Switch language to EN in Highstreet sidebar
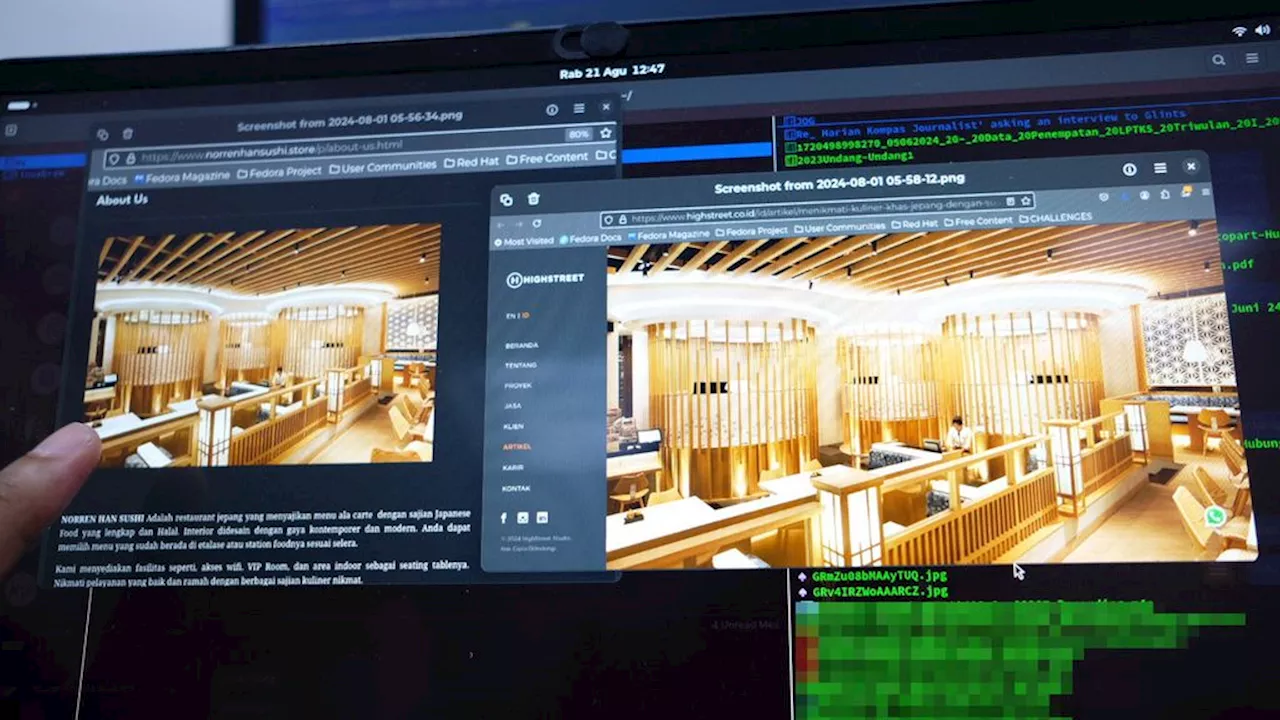The height and width of the screenshot is (720, 1280). click(510, 316)
